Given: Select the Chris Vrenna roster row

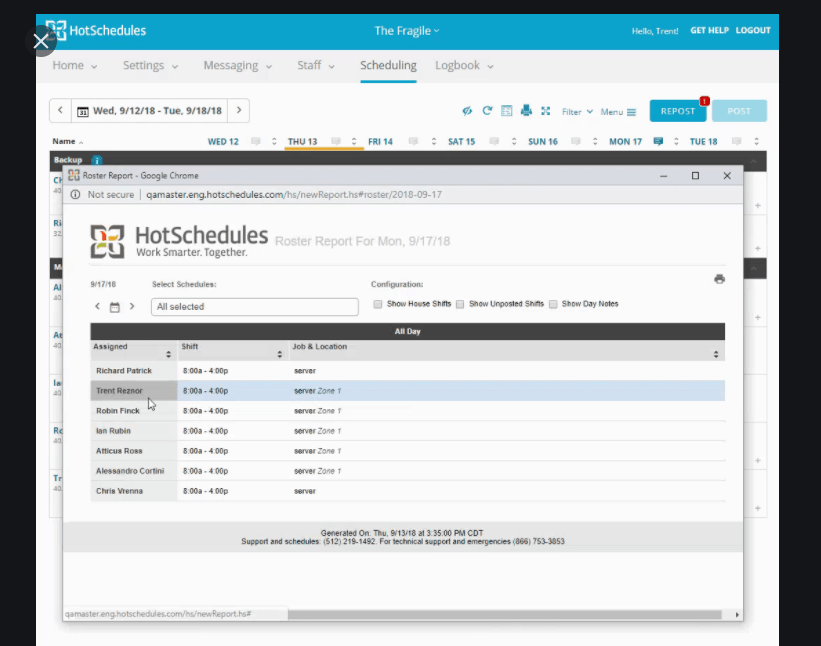Looking at the screenshot, I should pyautogui.click(x=407, y=491).
